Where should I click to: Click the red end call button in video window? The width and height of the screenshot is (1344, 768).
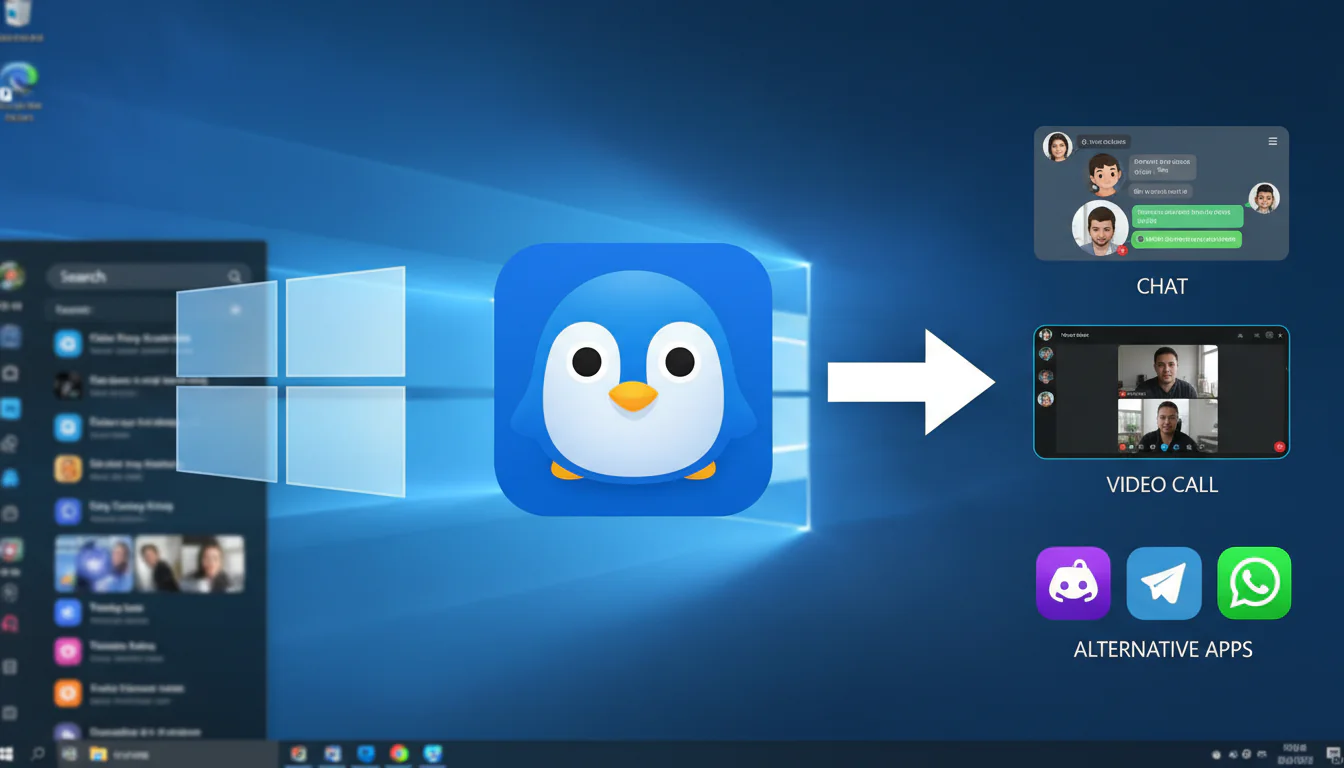[x=1278, y=447]
